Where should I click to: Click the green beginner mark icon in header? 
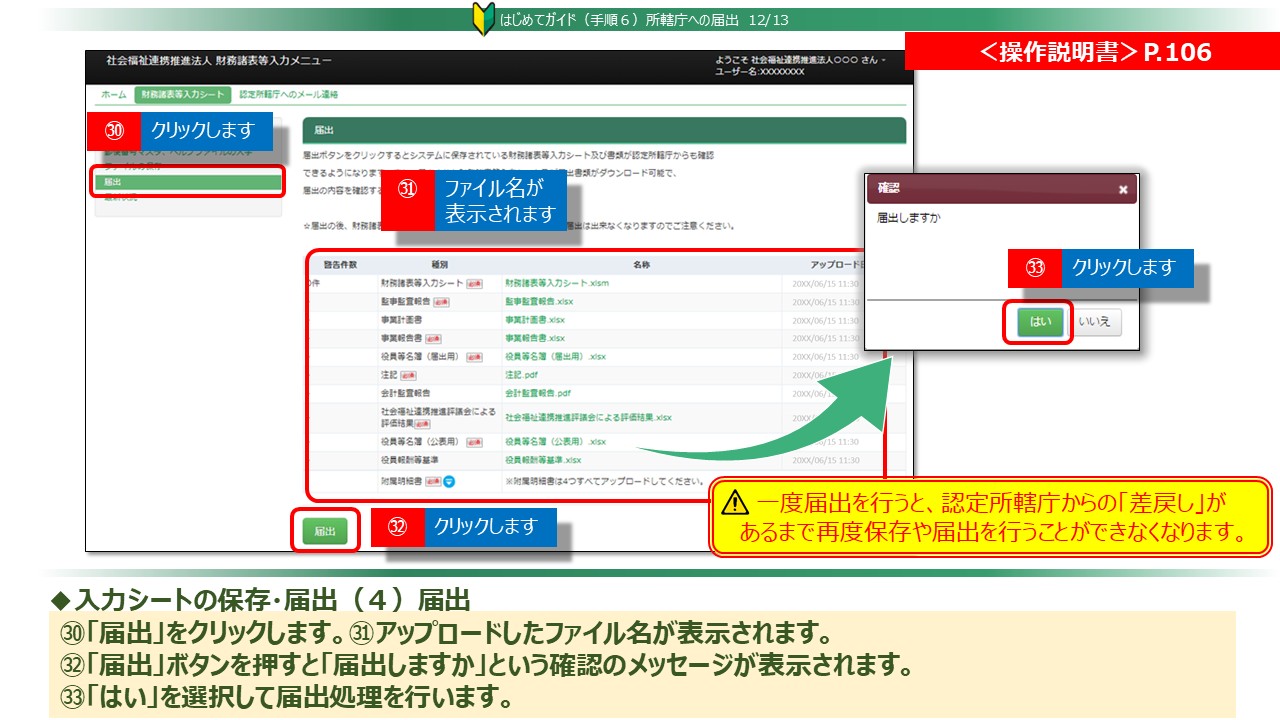tap(483, 20)
